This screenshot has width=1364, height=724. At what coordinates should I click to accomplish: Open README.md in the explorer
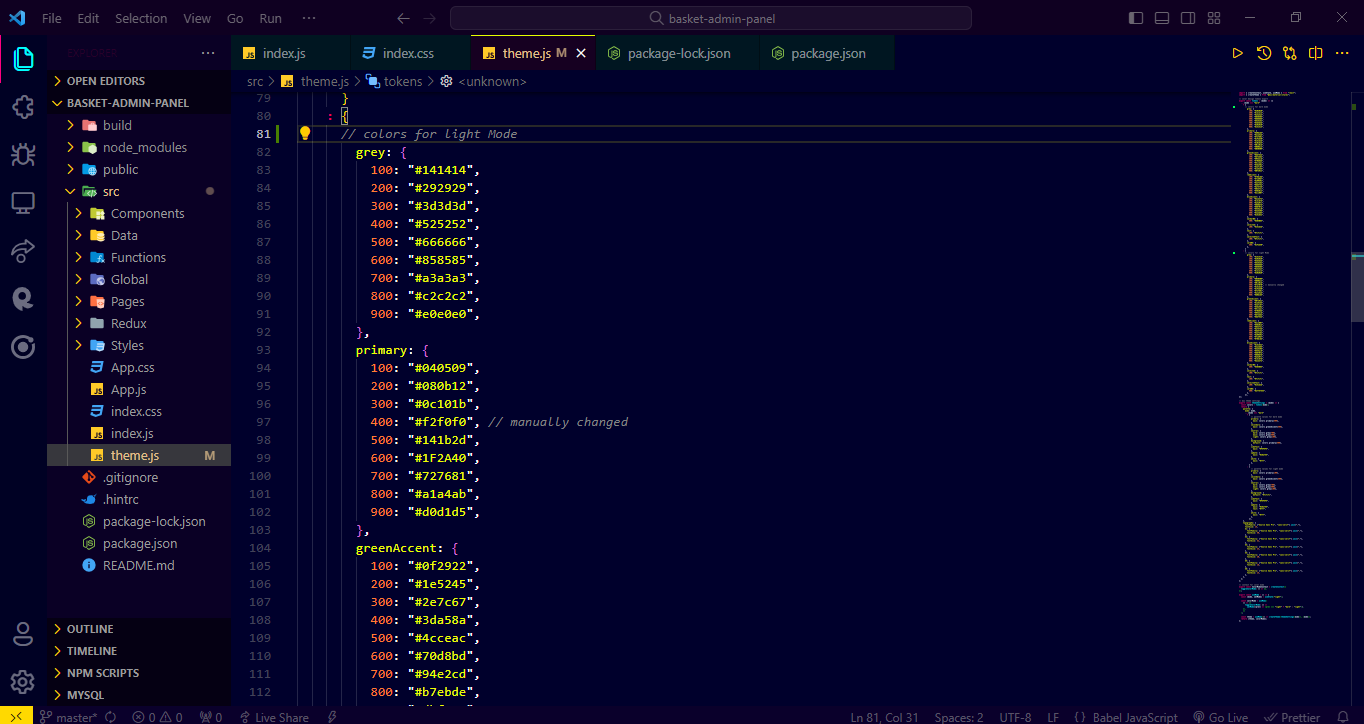pos(138,565)
